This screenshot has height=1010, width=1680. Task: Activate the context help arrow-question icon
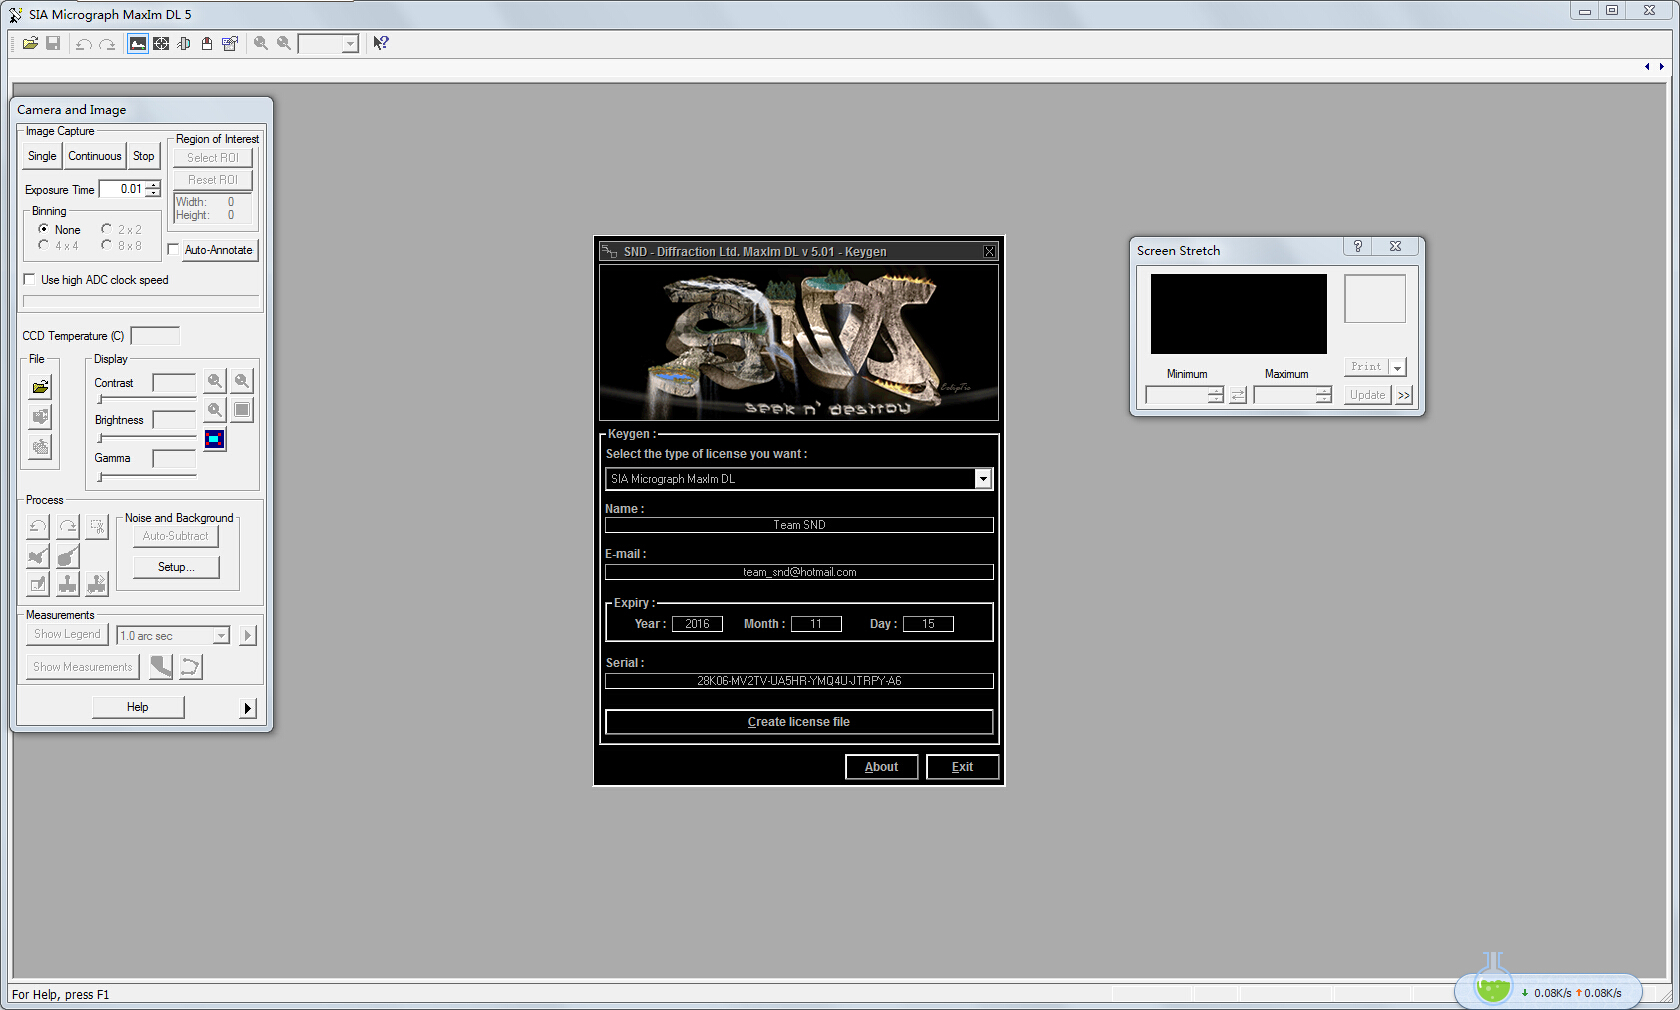coord(381,43)
